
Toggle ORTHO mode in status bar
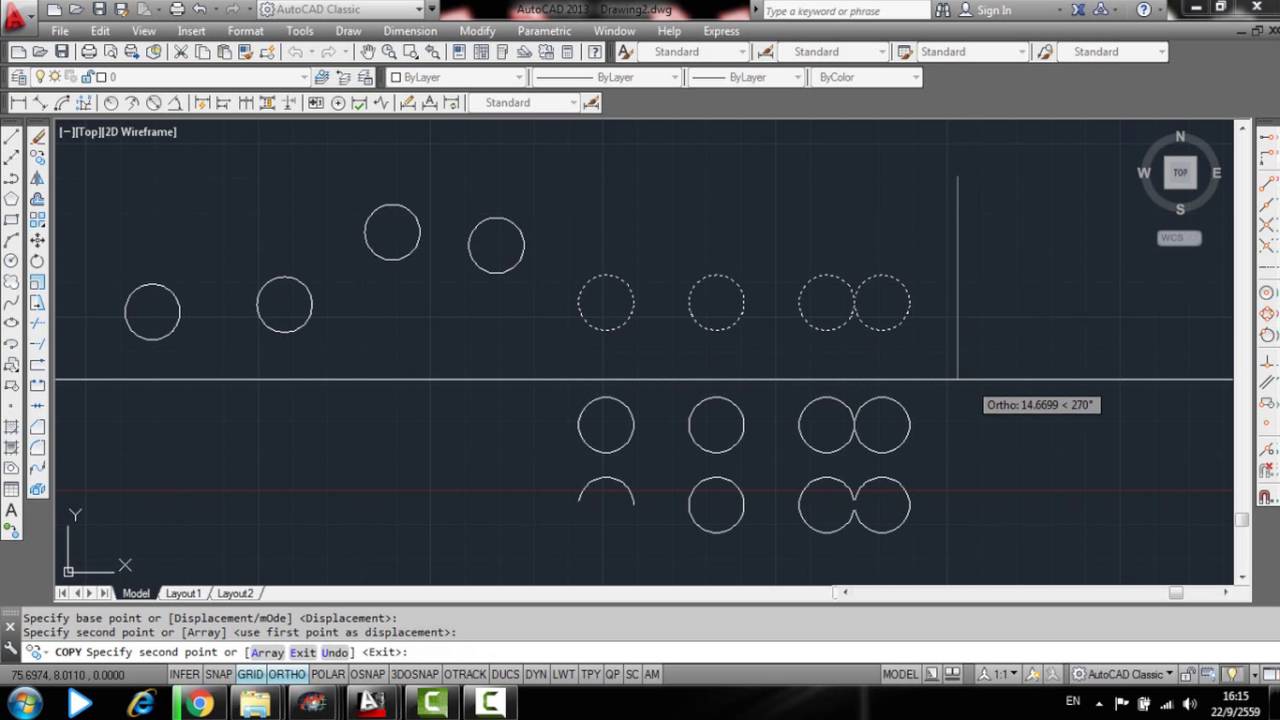[287, 675]
